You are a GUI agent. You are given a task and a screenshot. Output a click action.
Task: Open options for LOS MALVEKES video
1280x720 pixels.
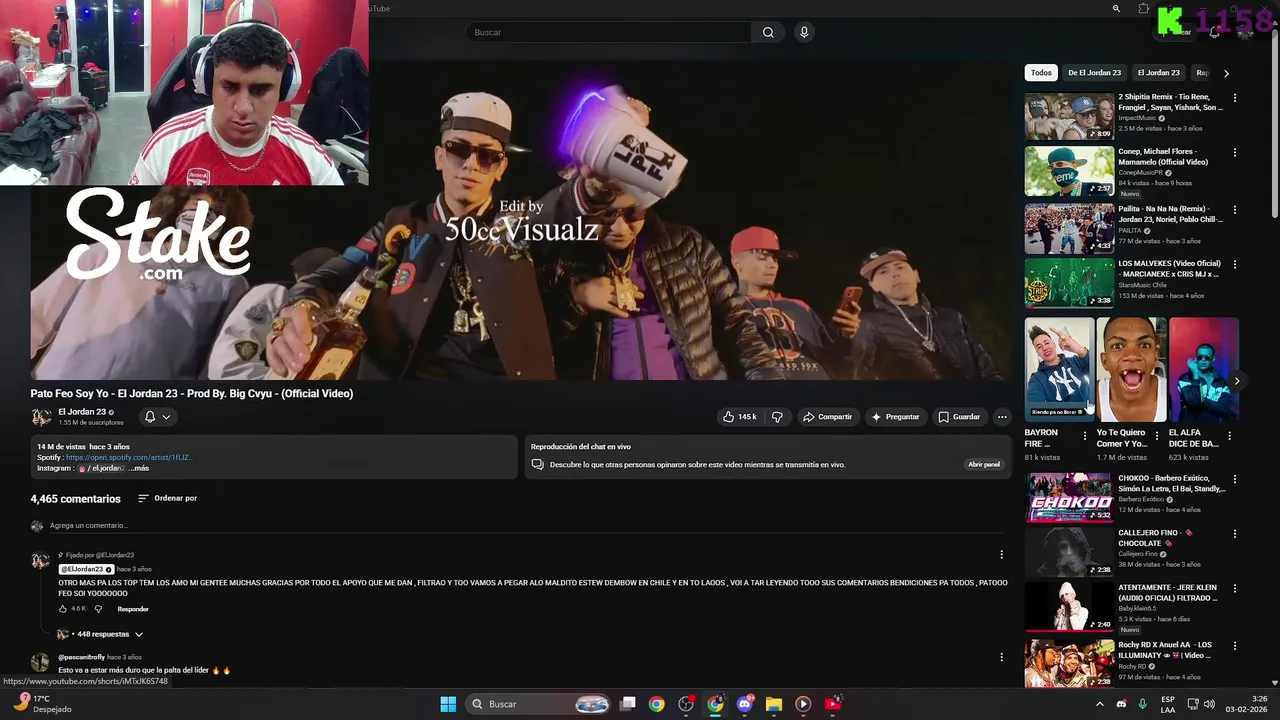click(x=1235, y=265)
